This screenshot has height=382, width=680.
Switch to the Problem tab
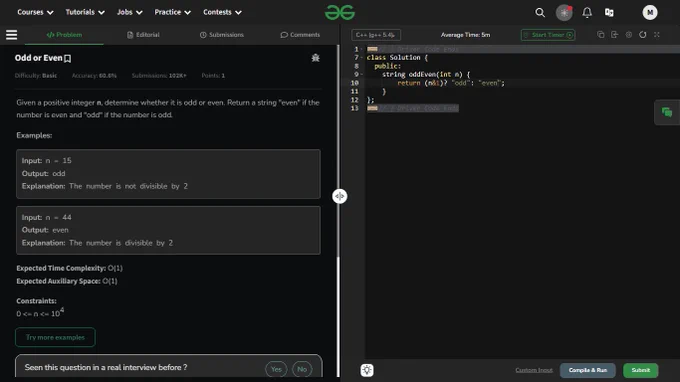click(64, 35)
